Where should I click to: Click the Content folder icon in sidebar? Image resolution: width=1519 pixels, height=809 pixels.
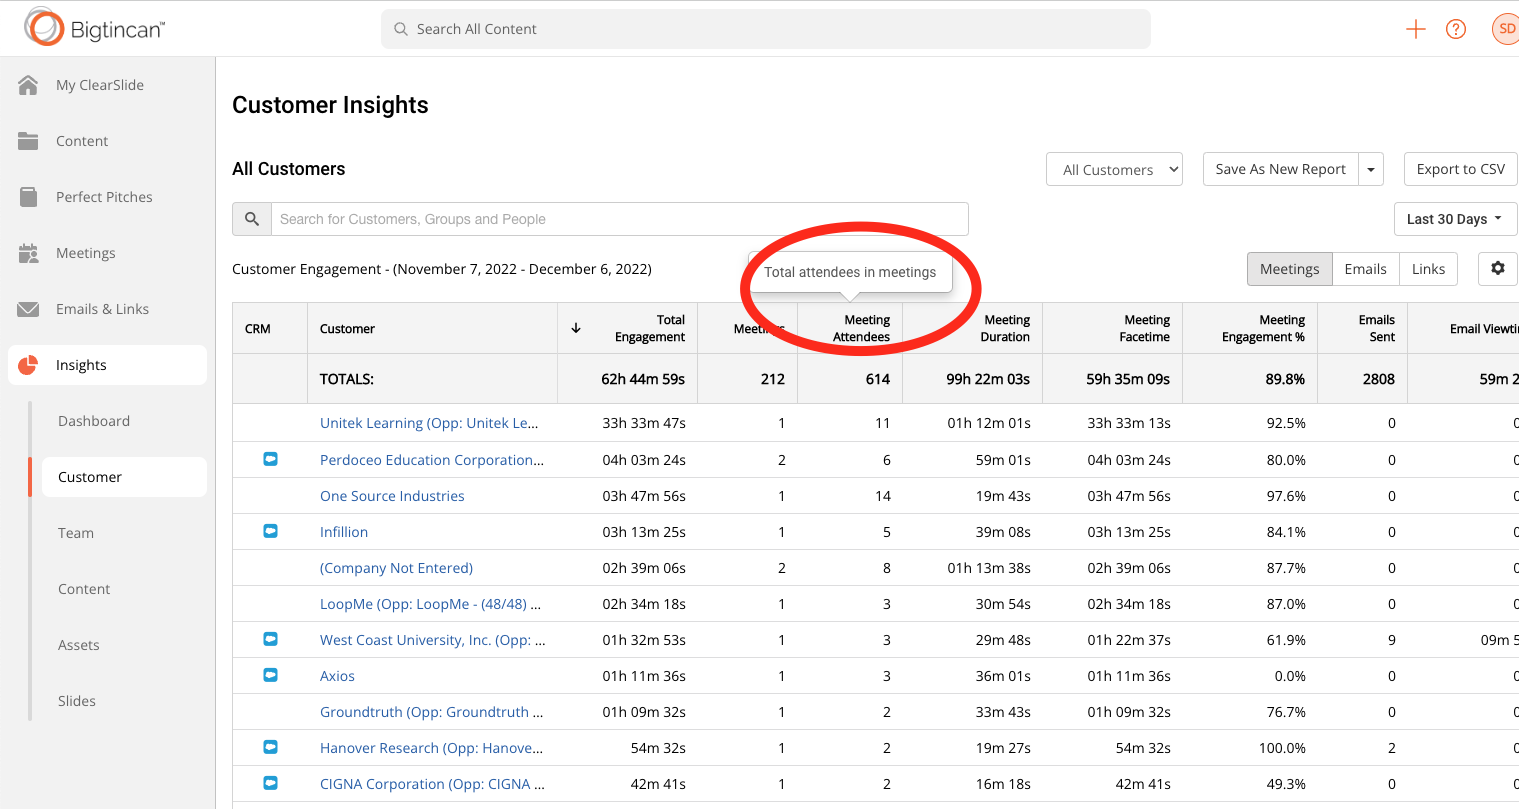pos(28,141)
